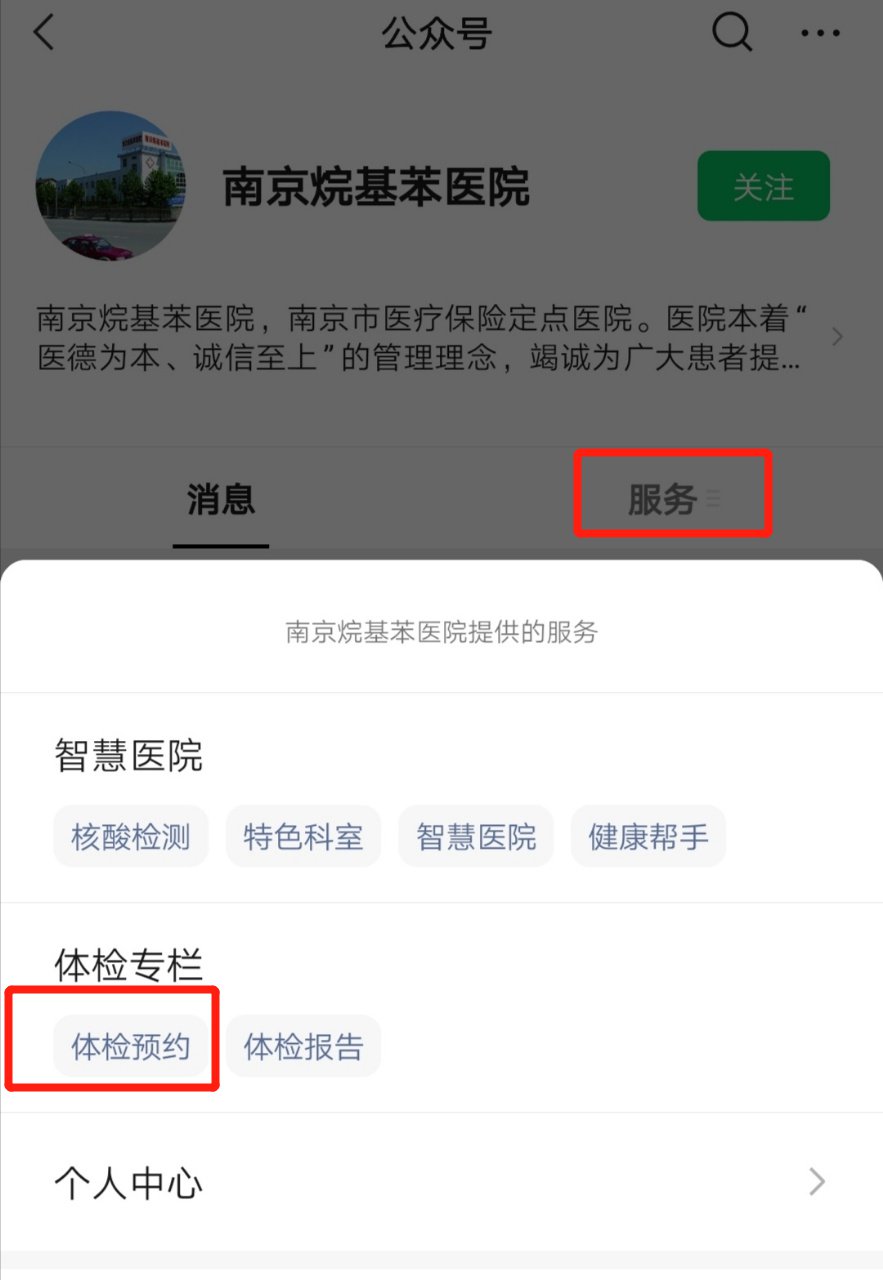Tap the 智慧医院 chip button
This screenshot has width=883, height=1280.
(476, 836)
